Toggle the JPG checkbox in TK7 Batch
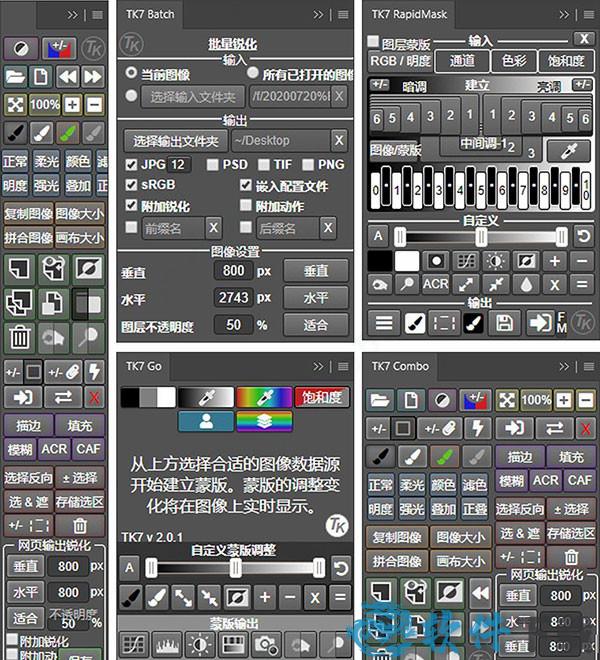 tap(131, 164)
